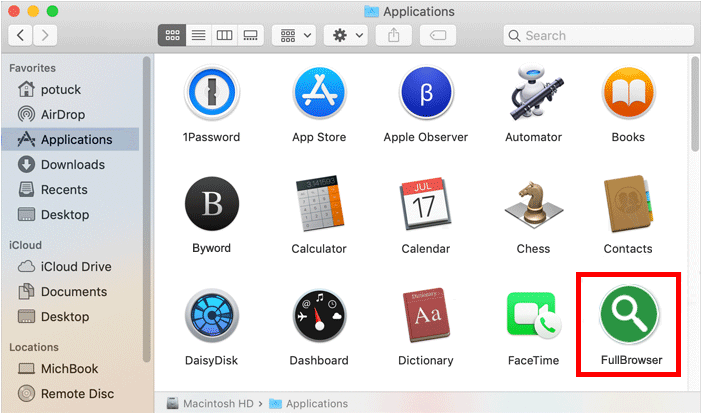Select the FullBrowser magnifier icon
This screenshot has height=413, width=701.
pos(629,315)
